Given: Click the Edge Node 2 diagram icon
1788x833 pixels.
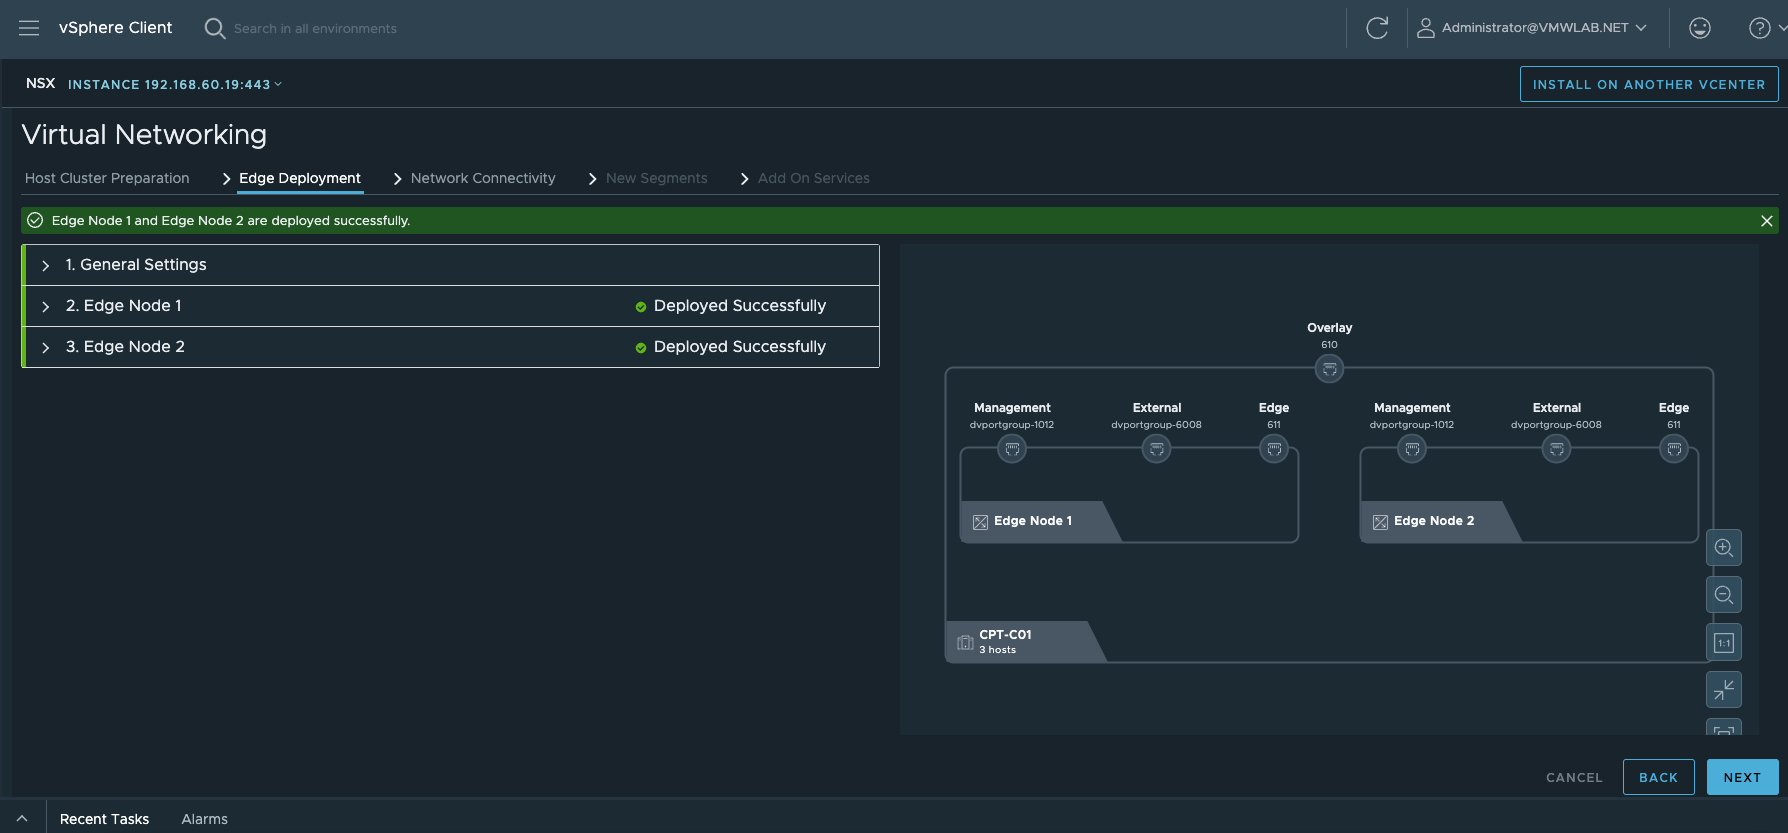Looking at the screenshot, I should point(1380,522).
